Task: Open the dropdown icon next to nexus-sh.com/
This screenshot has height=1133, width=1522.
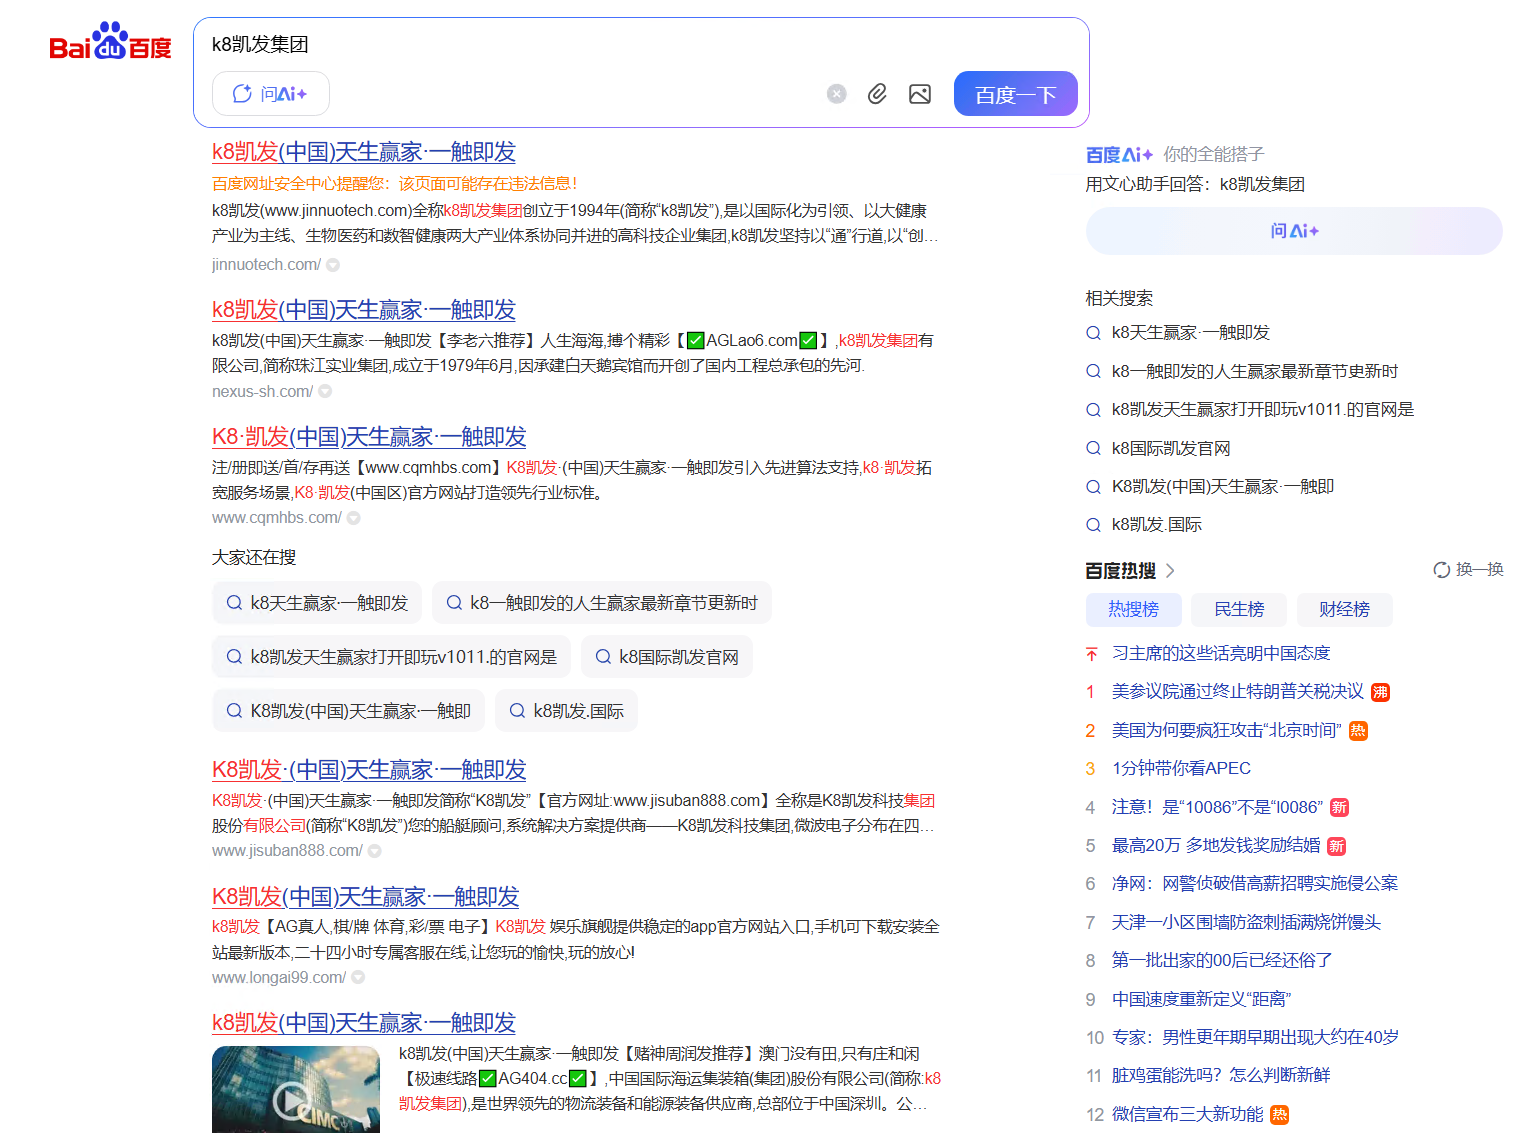Action: pos(325,392)
